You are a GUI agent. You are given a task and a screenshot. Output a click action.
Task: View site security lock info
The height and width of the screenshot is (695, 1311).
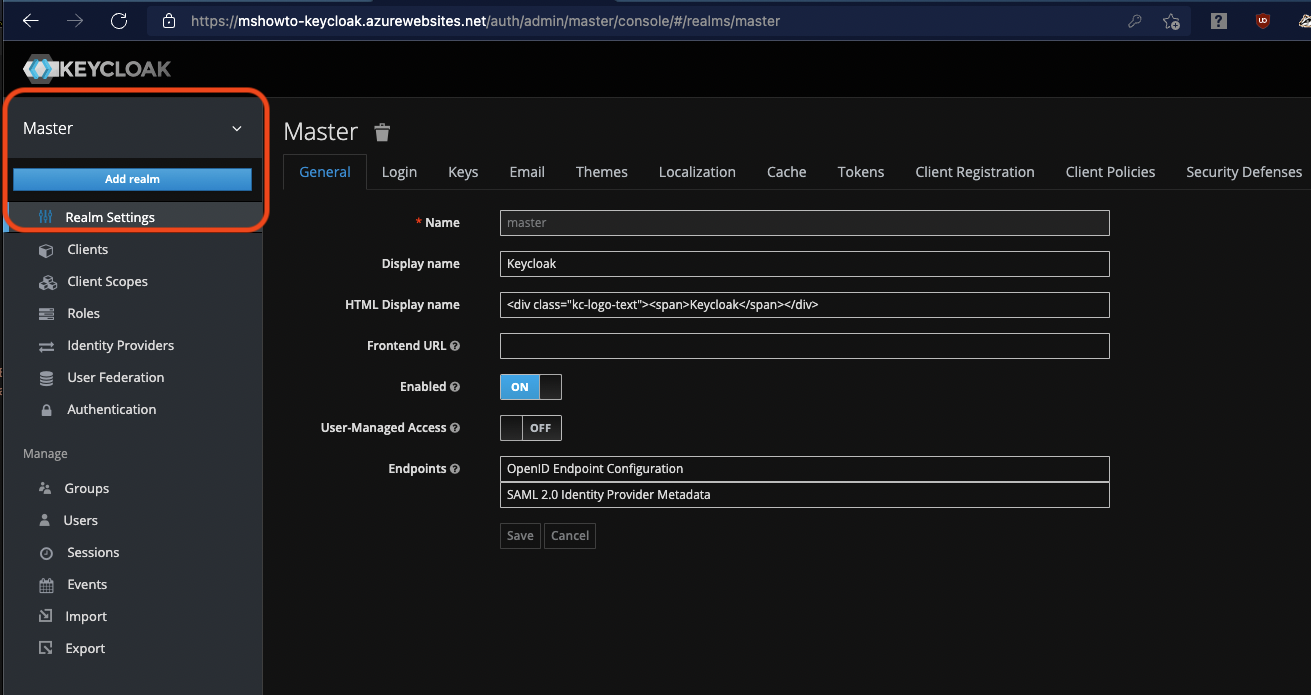click(168, 20)
